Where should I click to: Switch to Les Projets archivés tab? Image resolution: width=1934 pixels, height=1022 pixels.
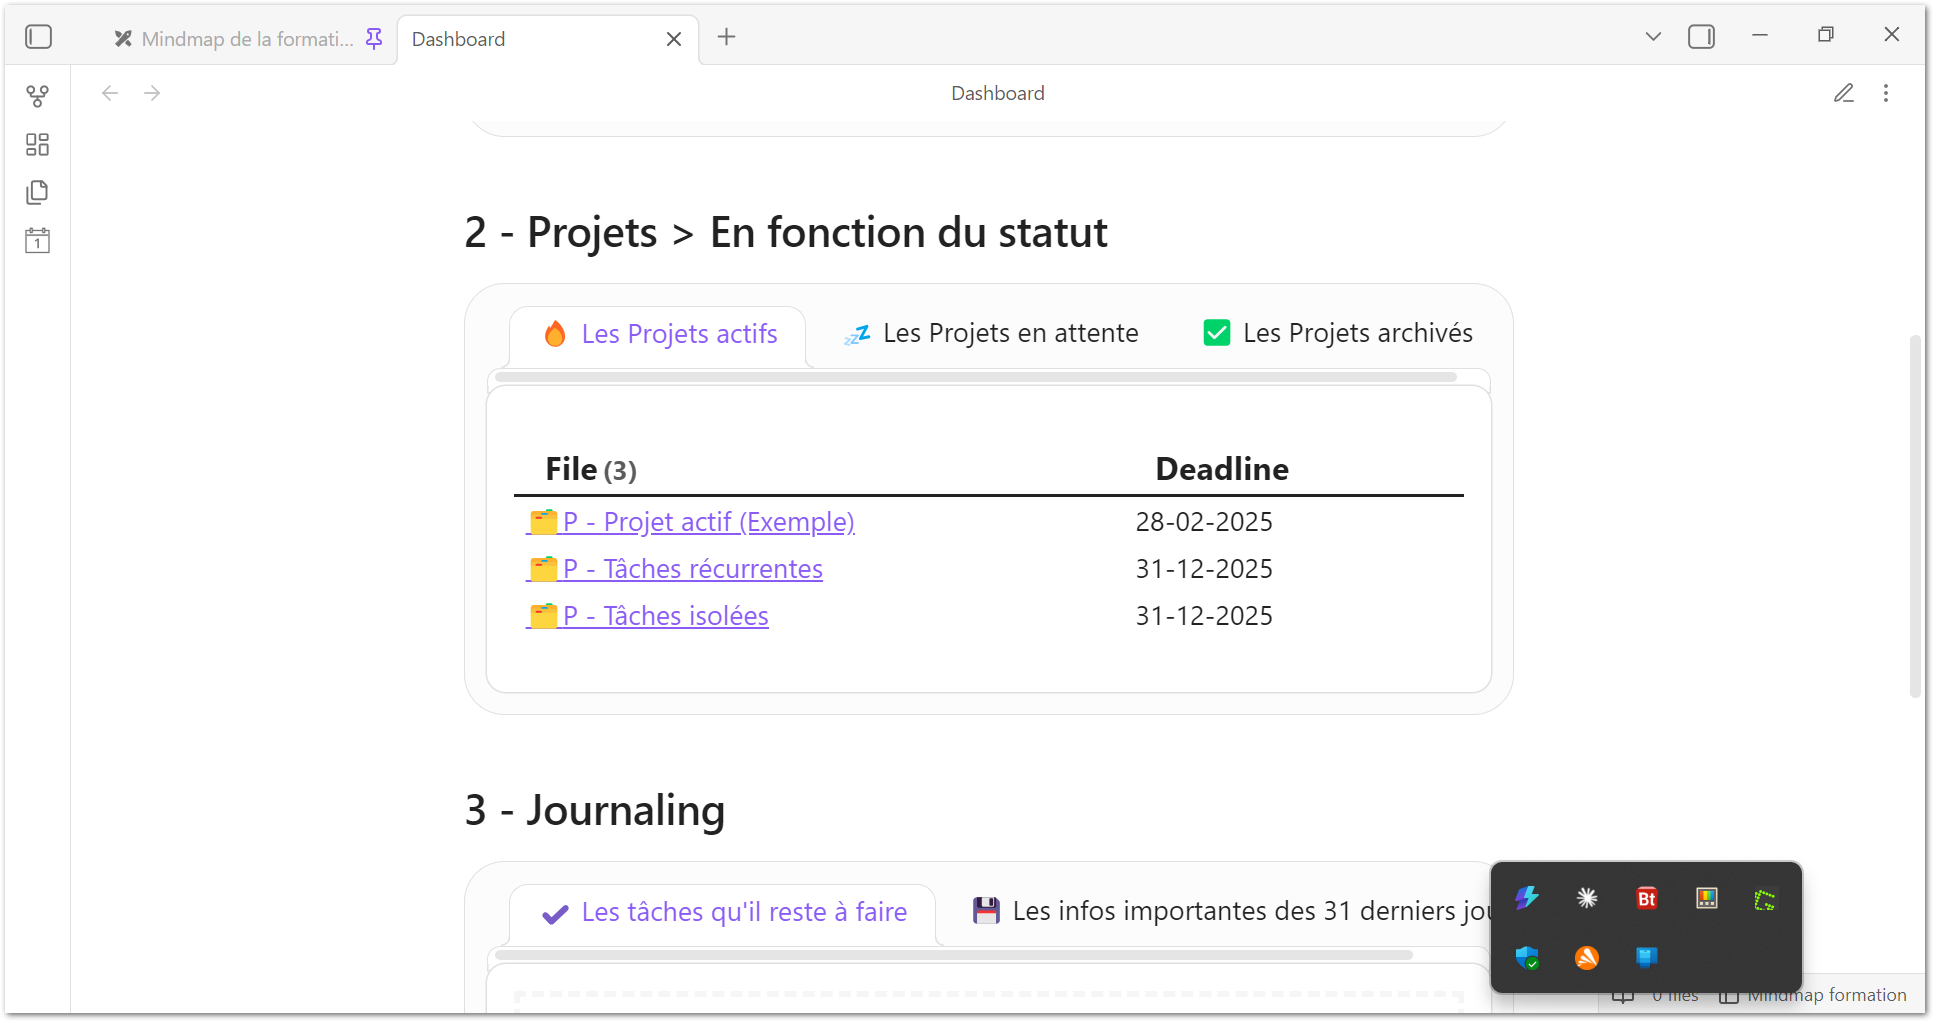point(1338,334)
